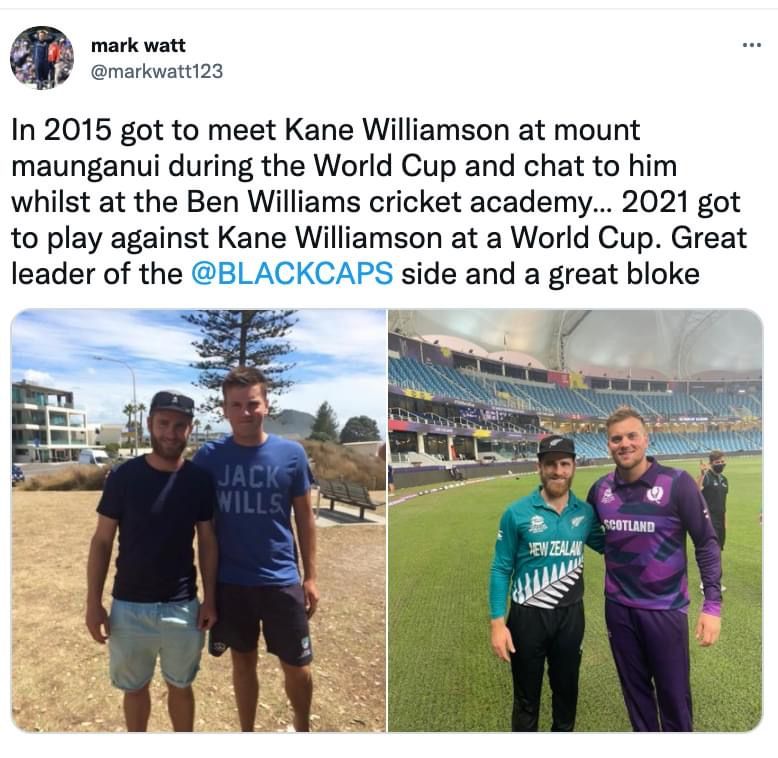778x758 pixels.
Task: Click the light blue shorts in left photo
Action: pos(154,642)
